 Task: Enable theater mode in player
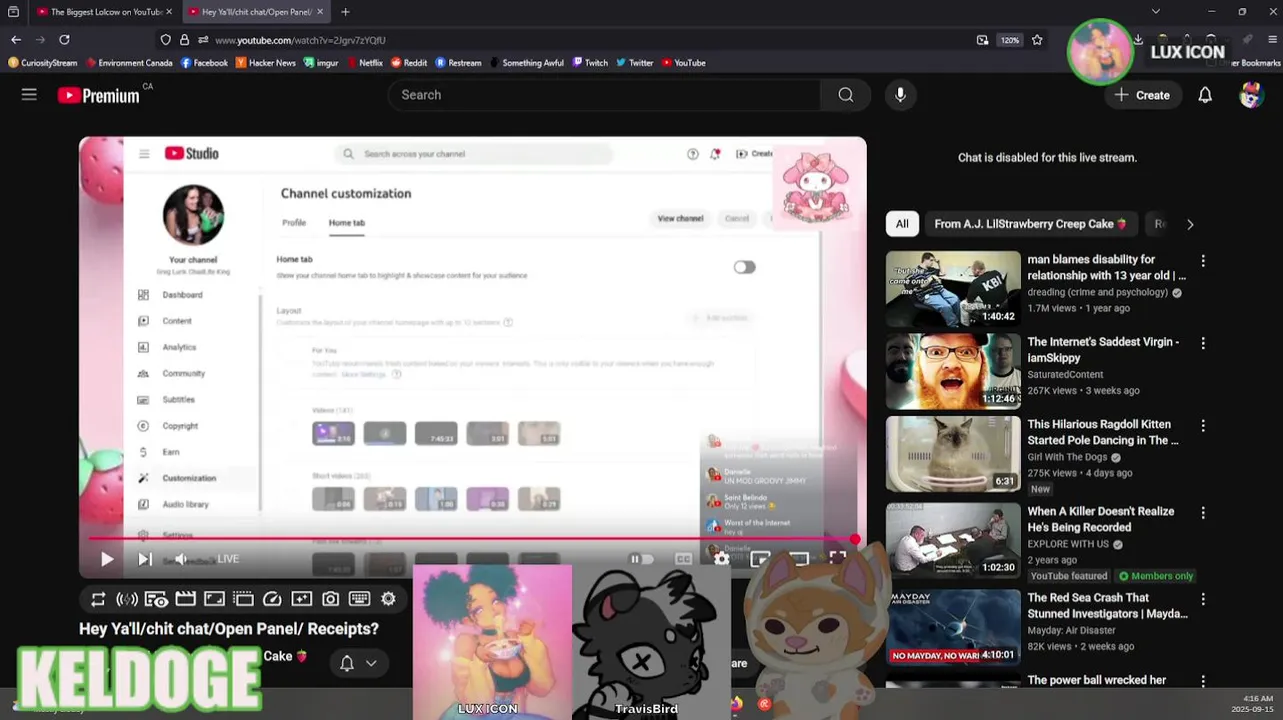point(799,559)
